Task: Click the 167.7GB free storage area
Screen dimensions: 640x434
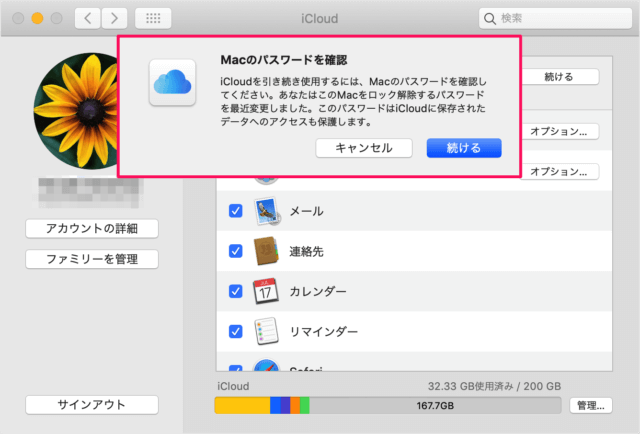Action: pyautogui.click(x=435, y=405)
